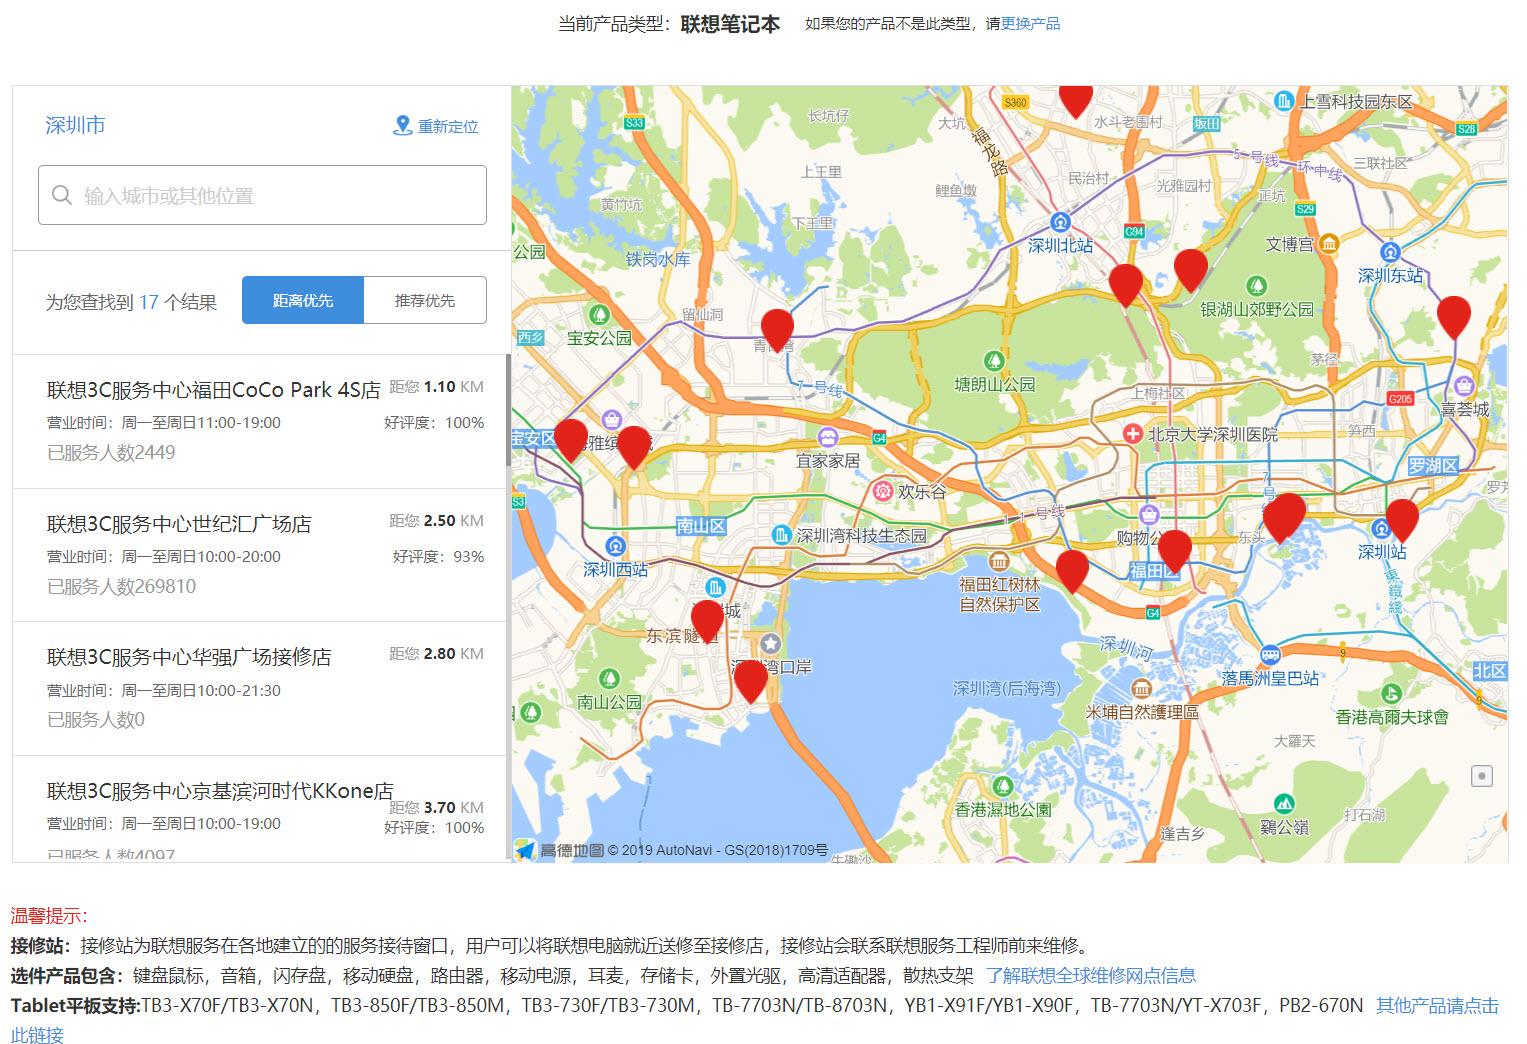Click the 欢乐谷 attraction icon on map
This screenshot has width=1527, height=1044.
882,491
